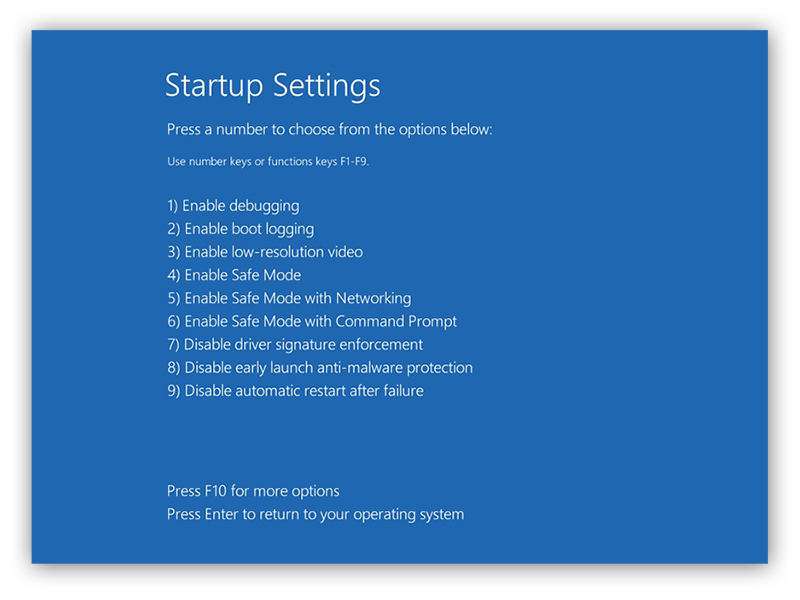Click the blue screen background area

pyautogui.click(x=600, y=440)
